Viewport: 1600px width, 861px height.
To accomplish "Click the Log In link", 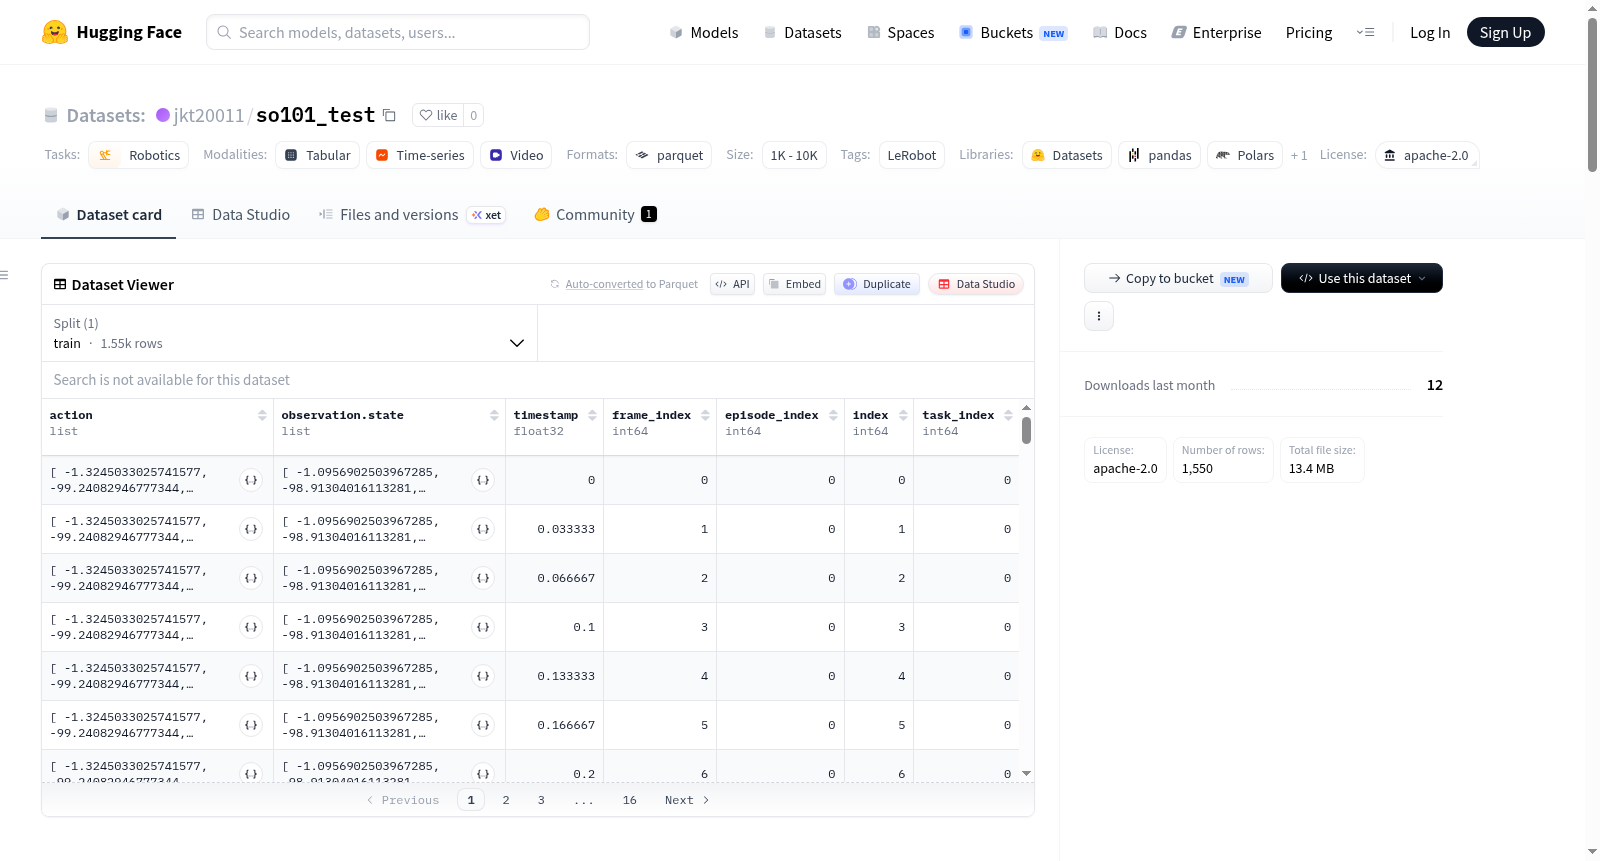I will (x=1430, y=32).
